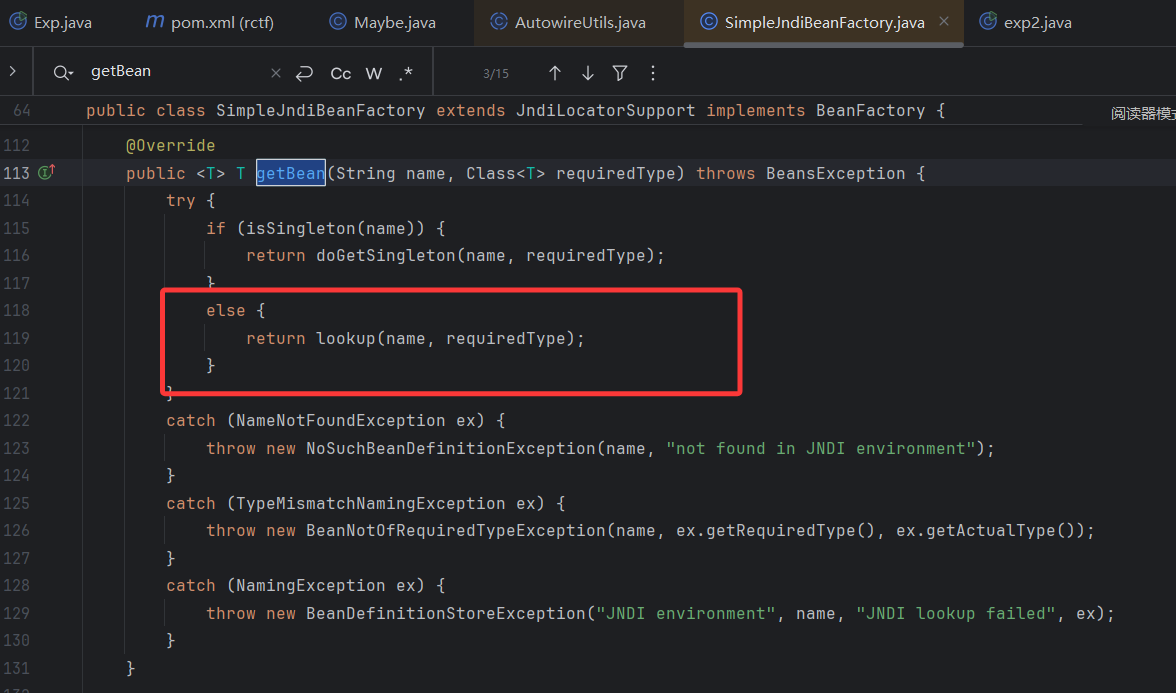Toggle whole words (W) search option

[x=374, y=73]
